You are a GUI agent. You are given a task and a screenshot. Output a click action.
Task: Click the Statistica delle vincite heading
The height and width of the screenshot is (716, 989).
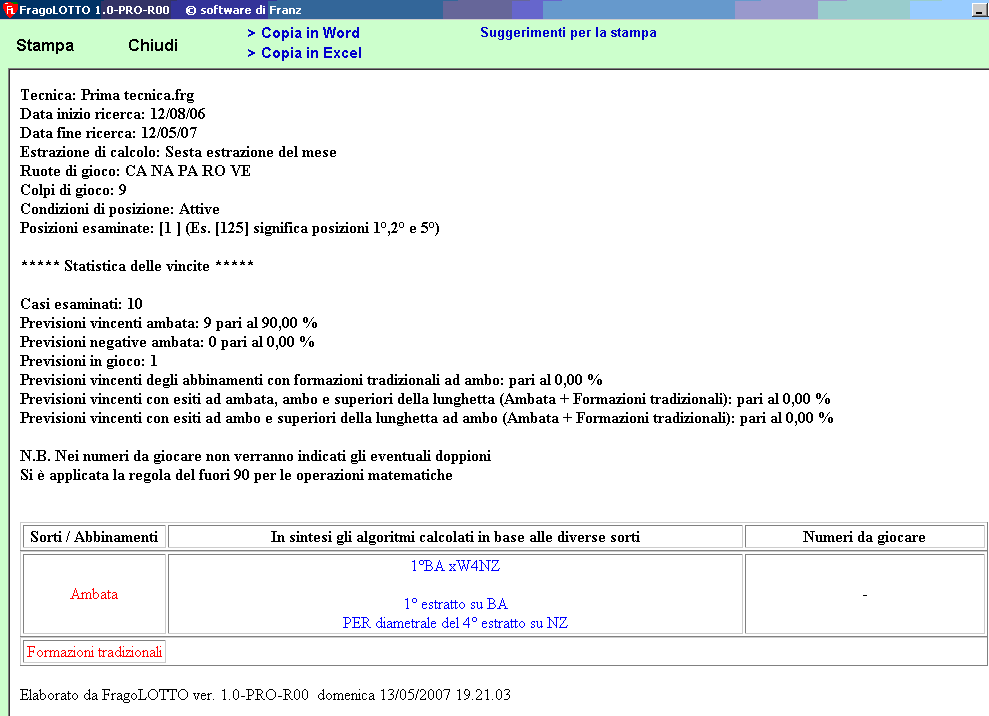(x=137, y=266)
